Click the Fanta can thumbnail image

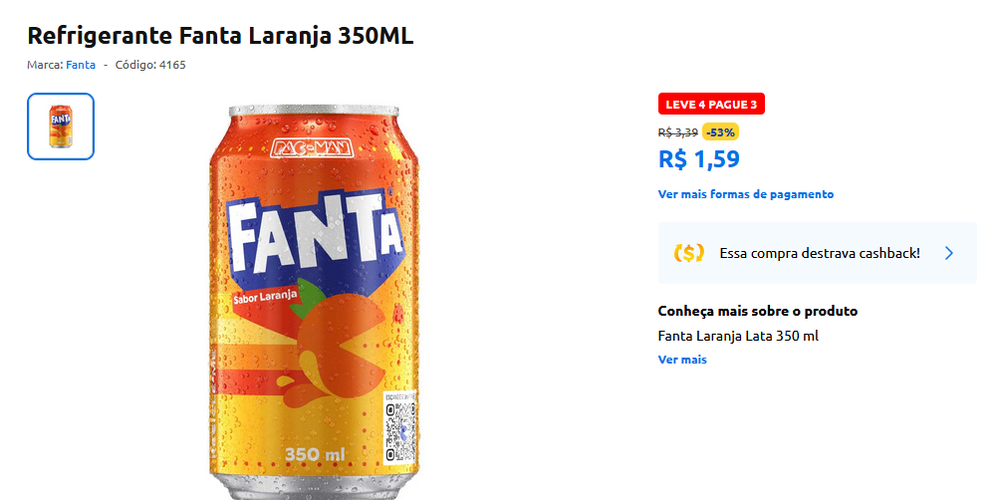60,126
